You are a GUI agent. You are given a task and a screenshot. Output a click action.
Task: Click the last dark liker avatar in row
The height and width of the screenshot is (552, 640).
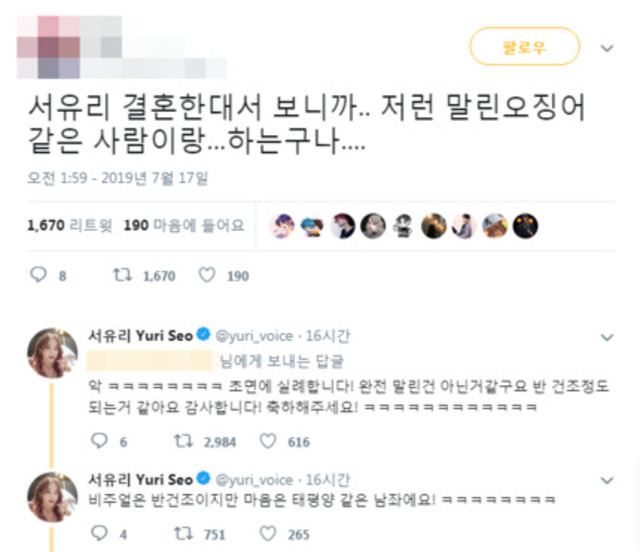point(525,226)
